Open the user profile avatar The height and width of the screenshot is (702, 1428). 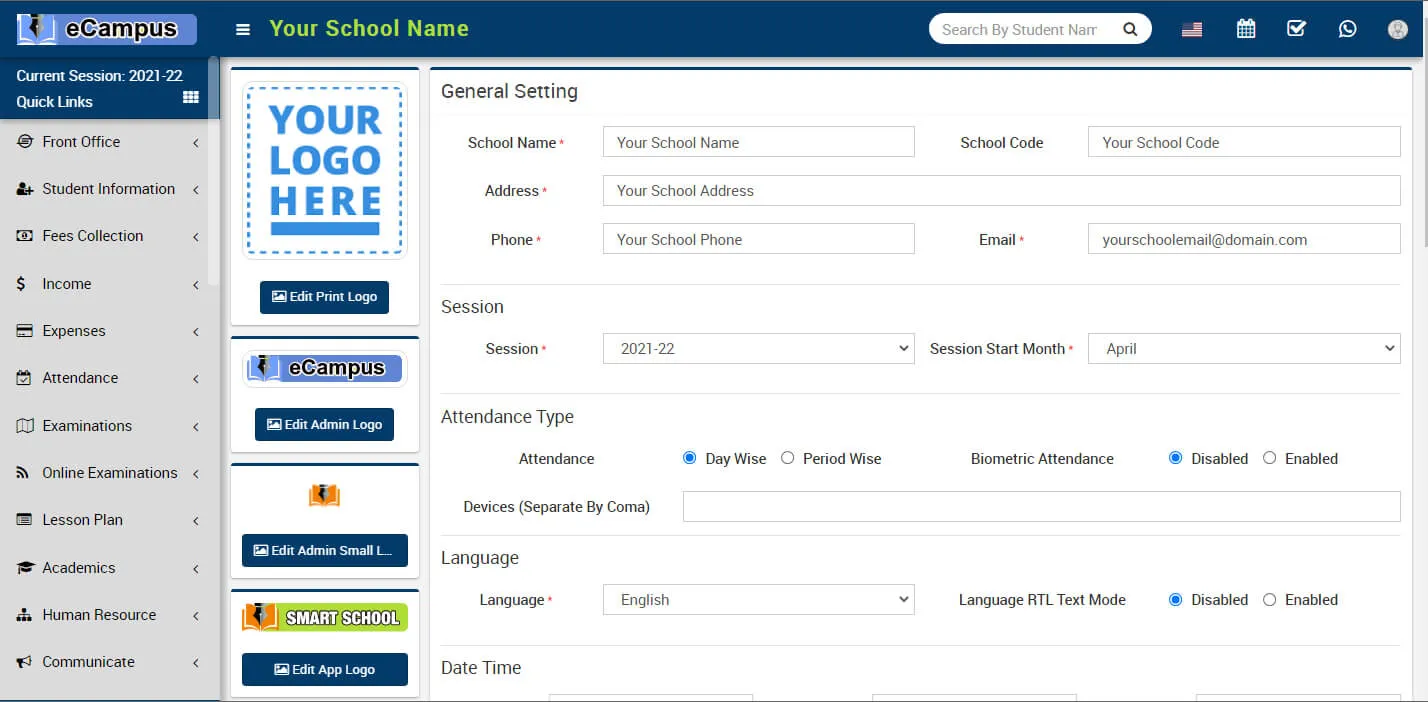point(1398,29)
